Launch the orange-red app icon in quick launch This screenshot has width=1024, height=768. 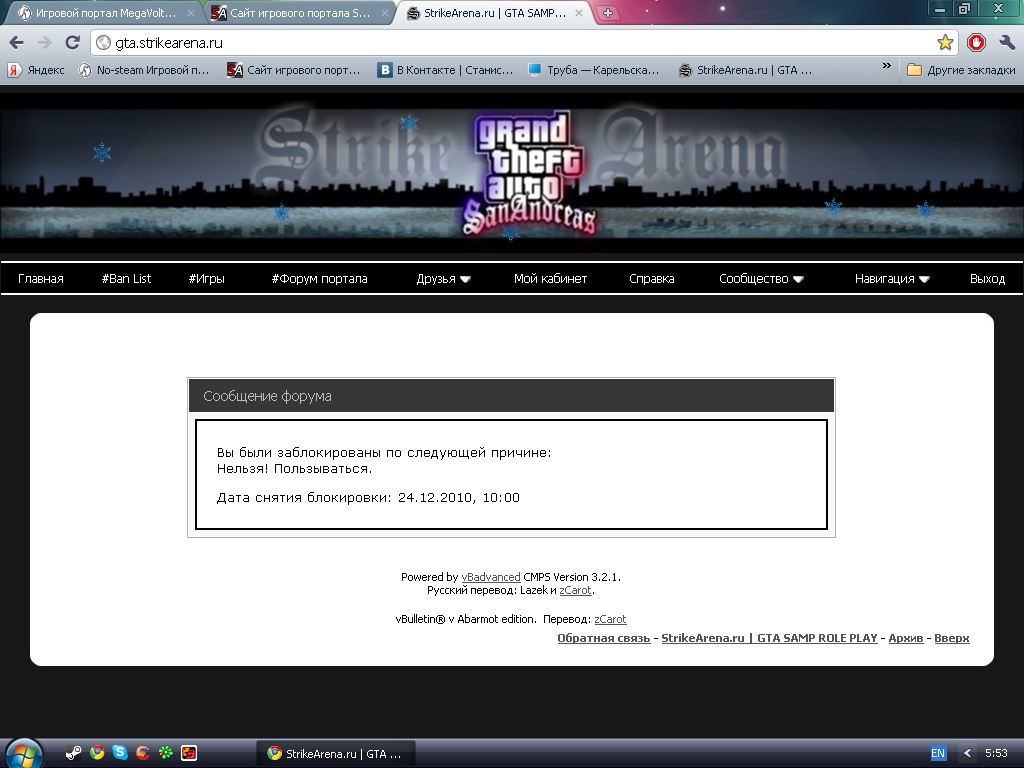[189, 753]
